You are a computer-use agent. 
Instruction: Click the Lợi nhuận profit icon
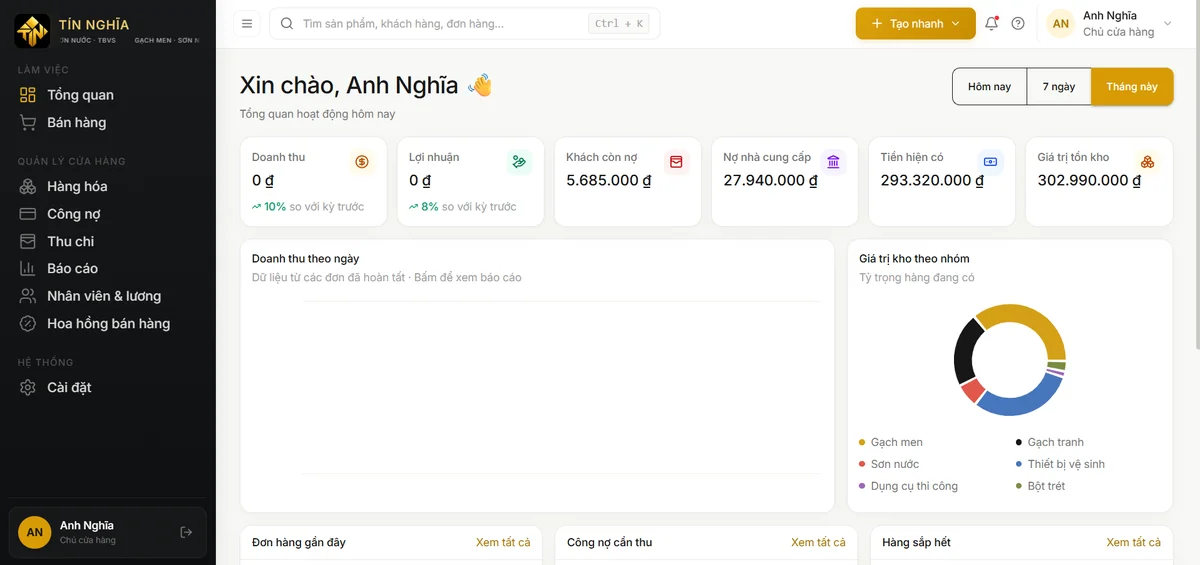[519, 162]
